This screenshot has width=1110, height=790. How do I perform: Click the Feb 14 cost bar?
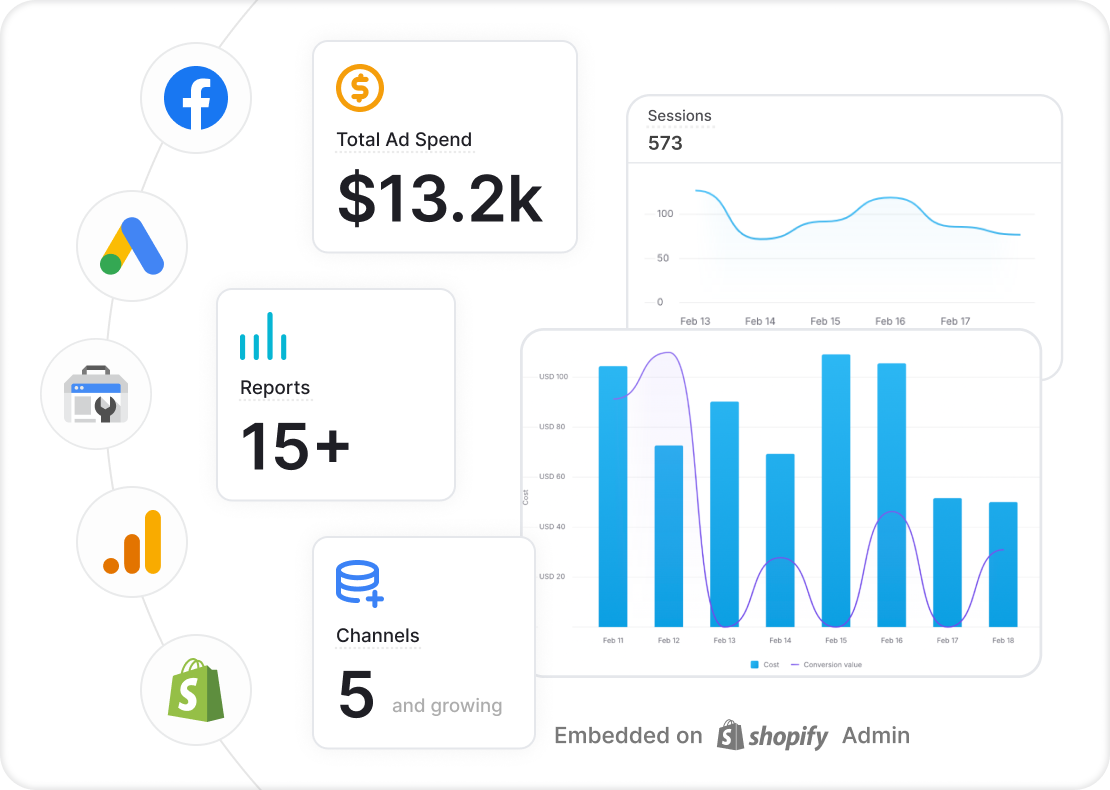pos(780,540)
